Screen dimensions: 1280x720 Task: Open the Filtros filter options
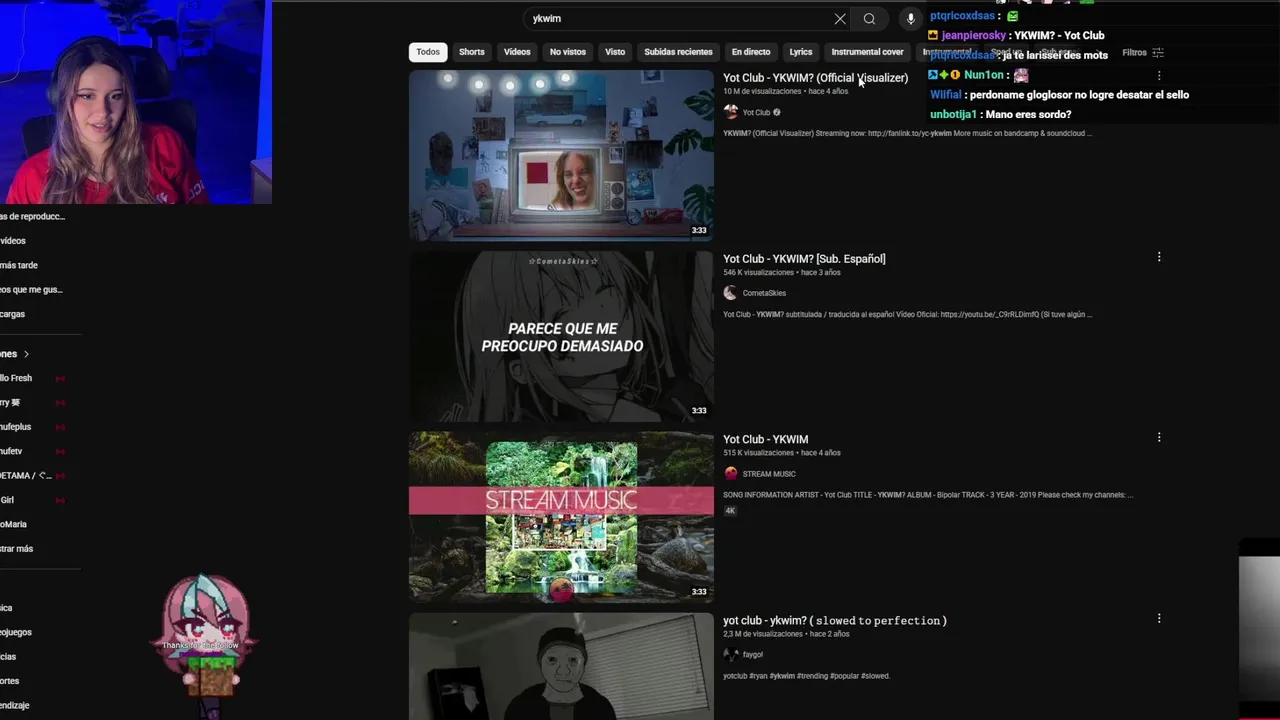[1142, 52]
